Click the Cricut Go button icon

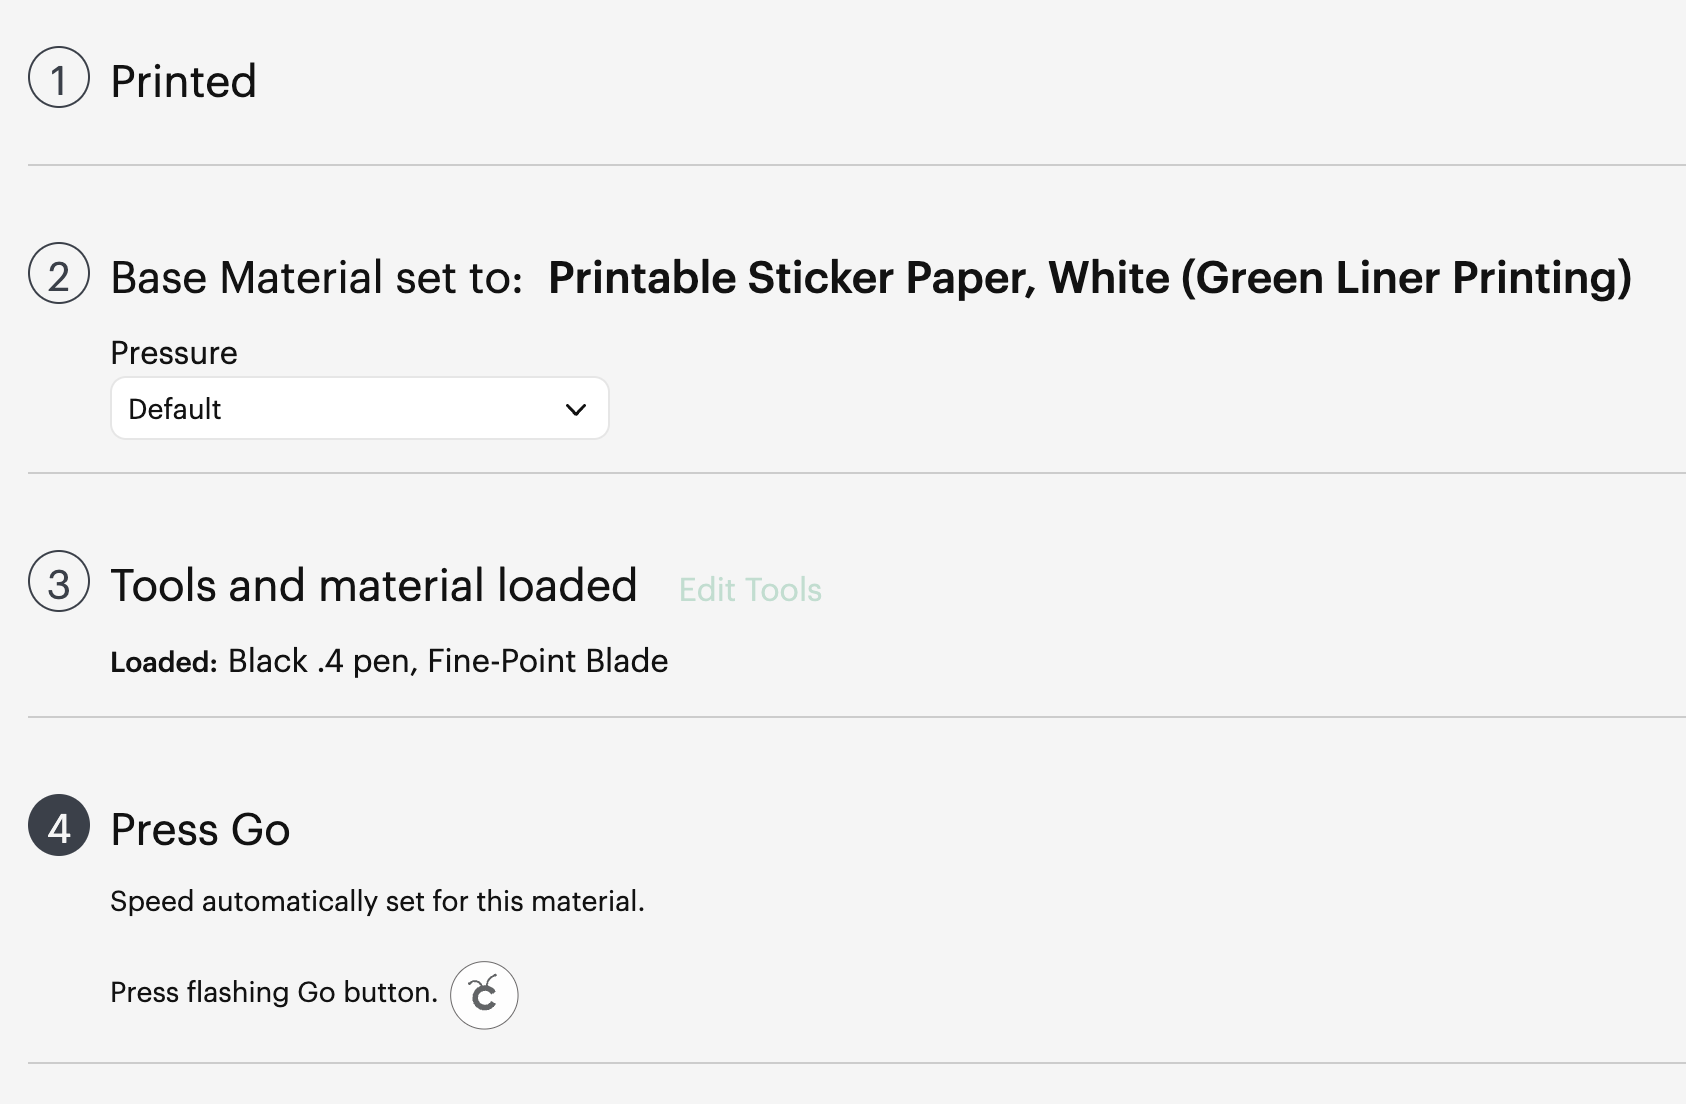tap(484, 995)
